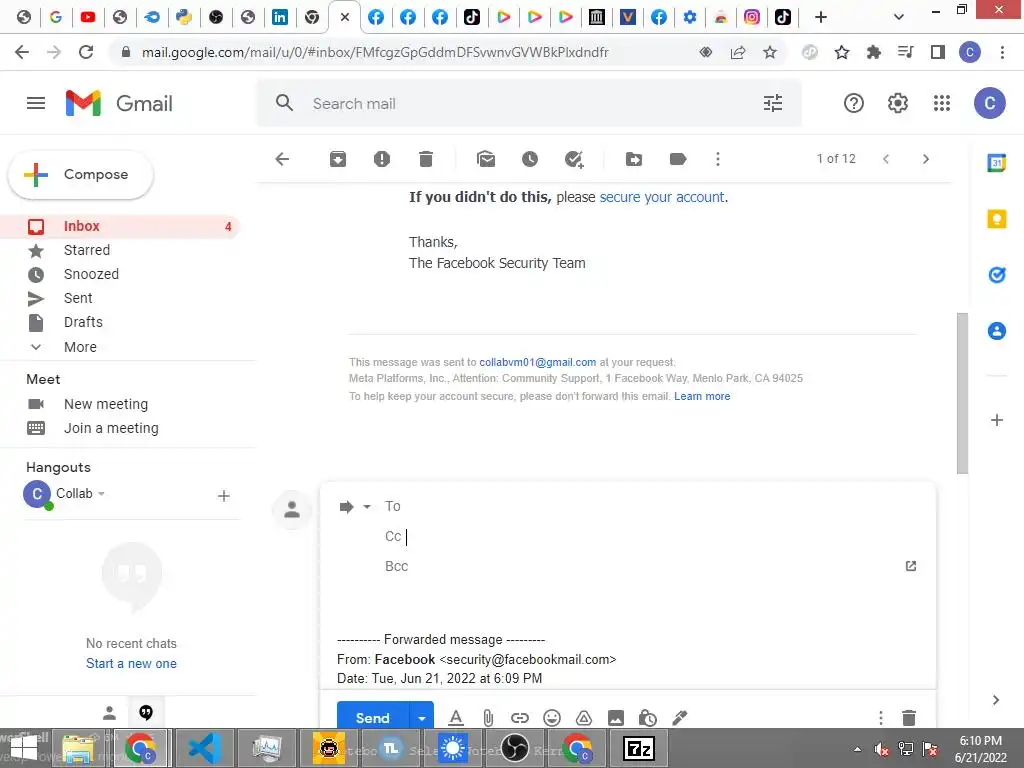Open Google Calendar side panel
Viewport: 1024px width, 768px height.
(997, 163)
